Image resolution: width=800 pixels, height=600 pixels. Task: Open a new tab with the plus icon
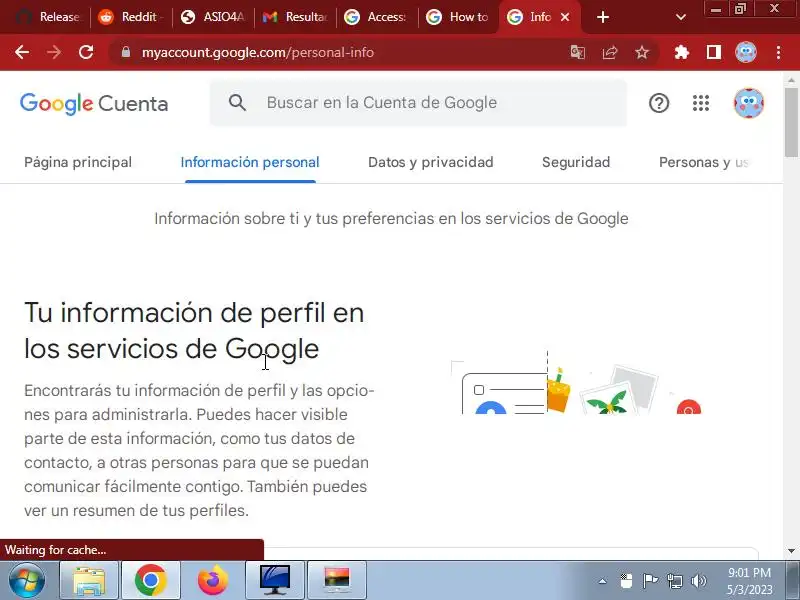click(603, 17)
